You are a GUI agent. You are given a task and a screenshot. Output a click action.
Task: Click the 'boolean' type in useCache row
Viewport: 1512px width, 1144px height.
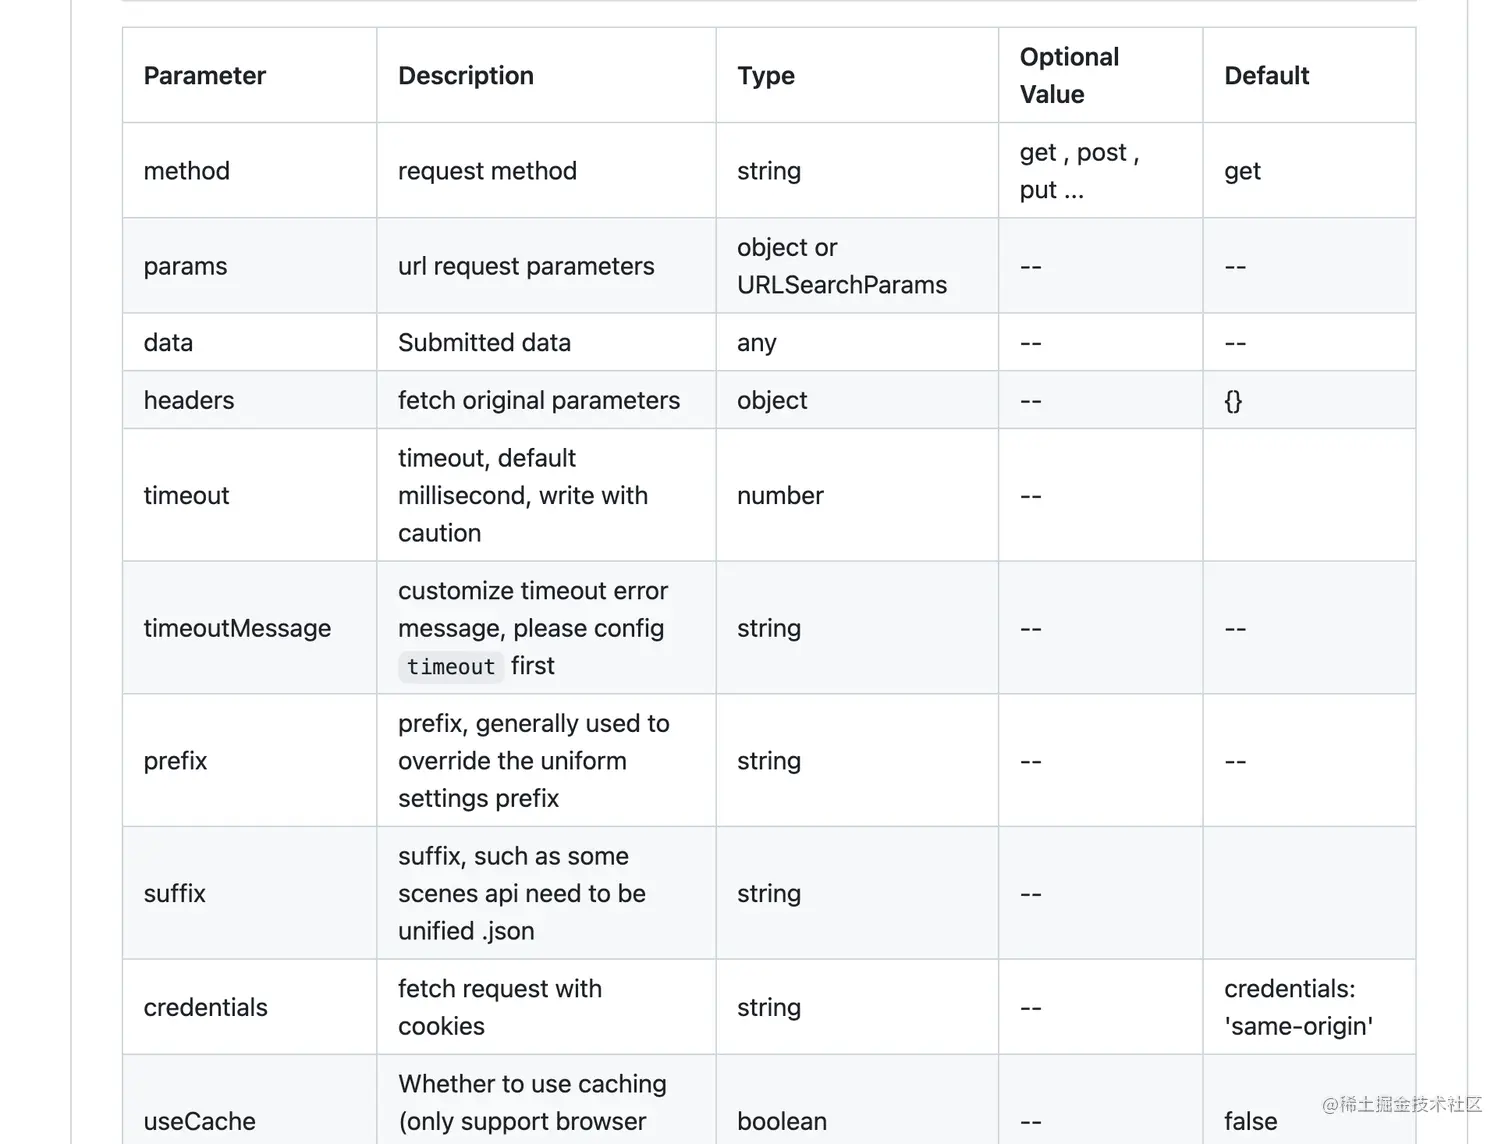[x=782, y=1121]
